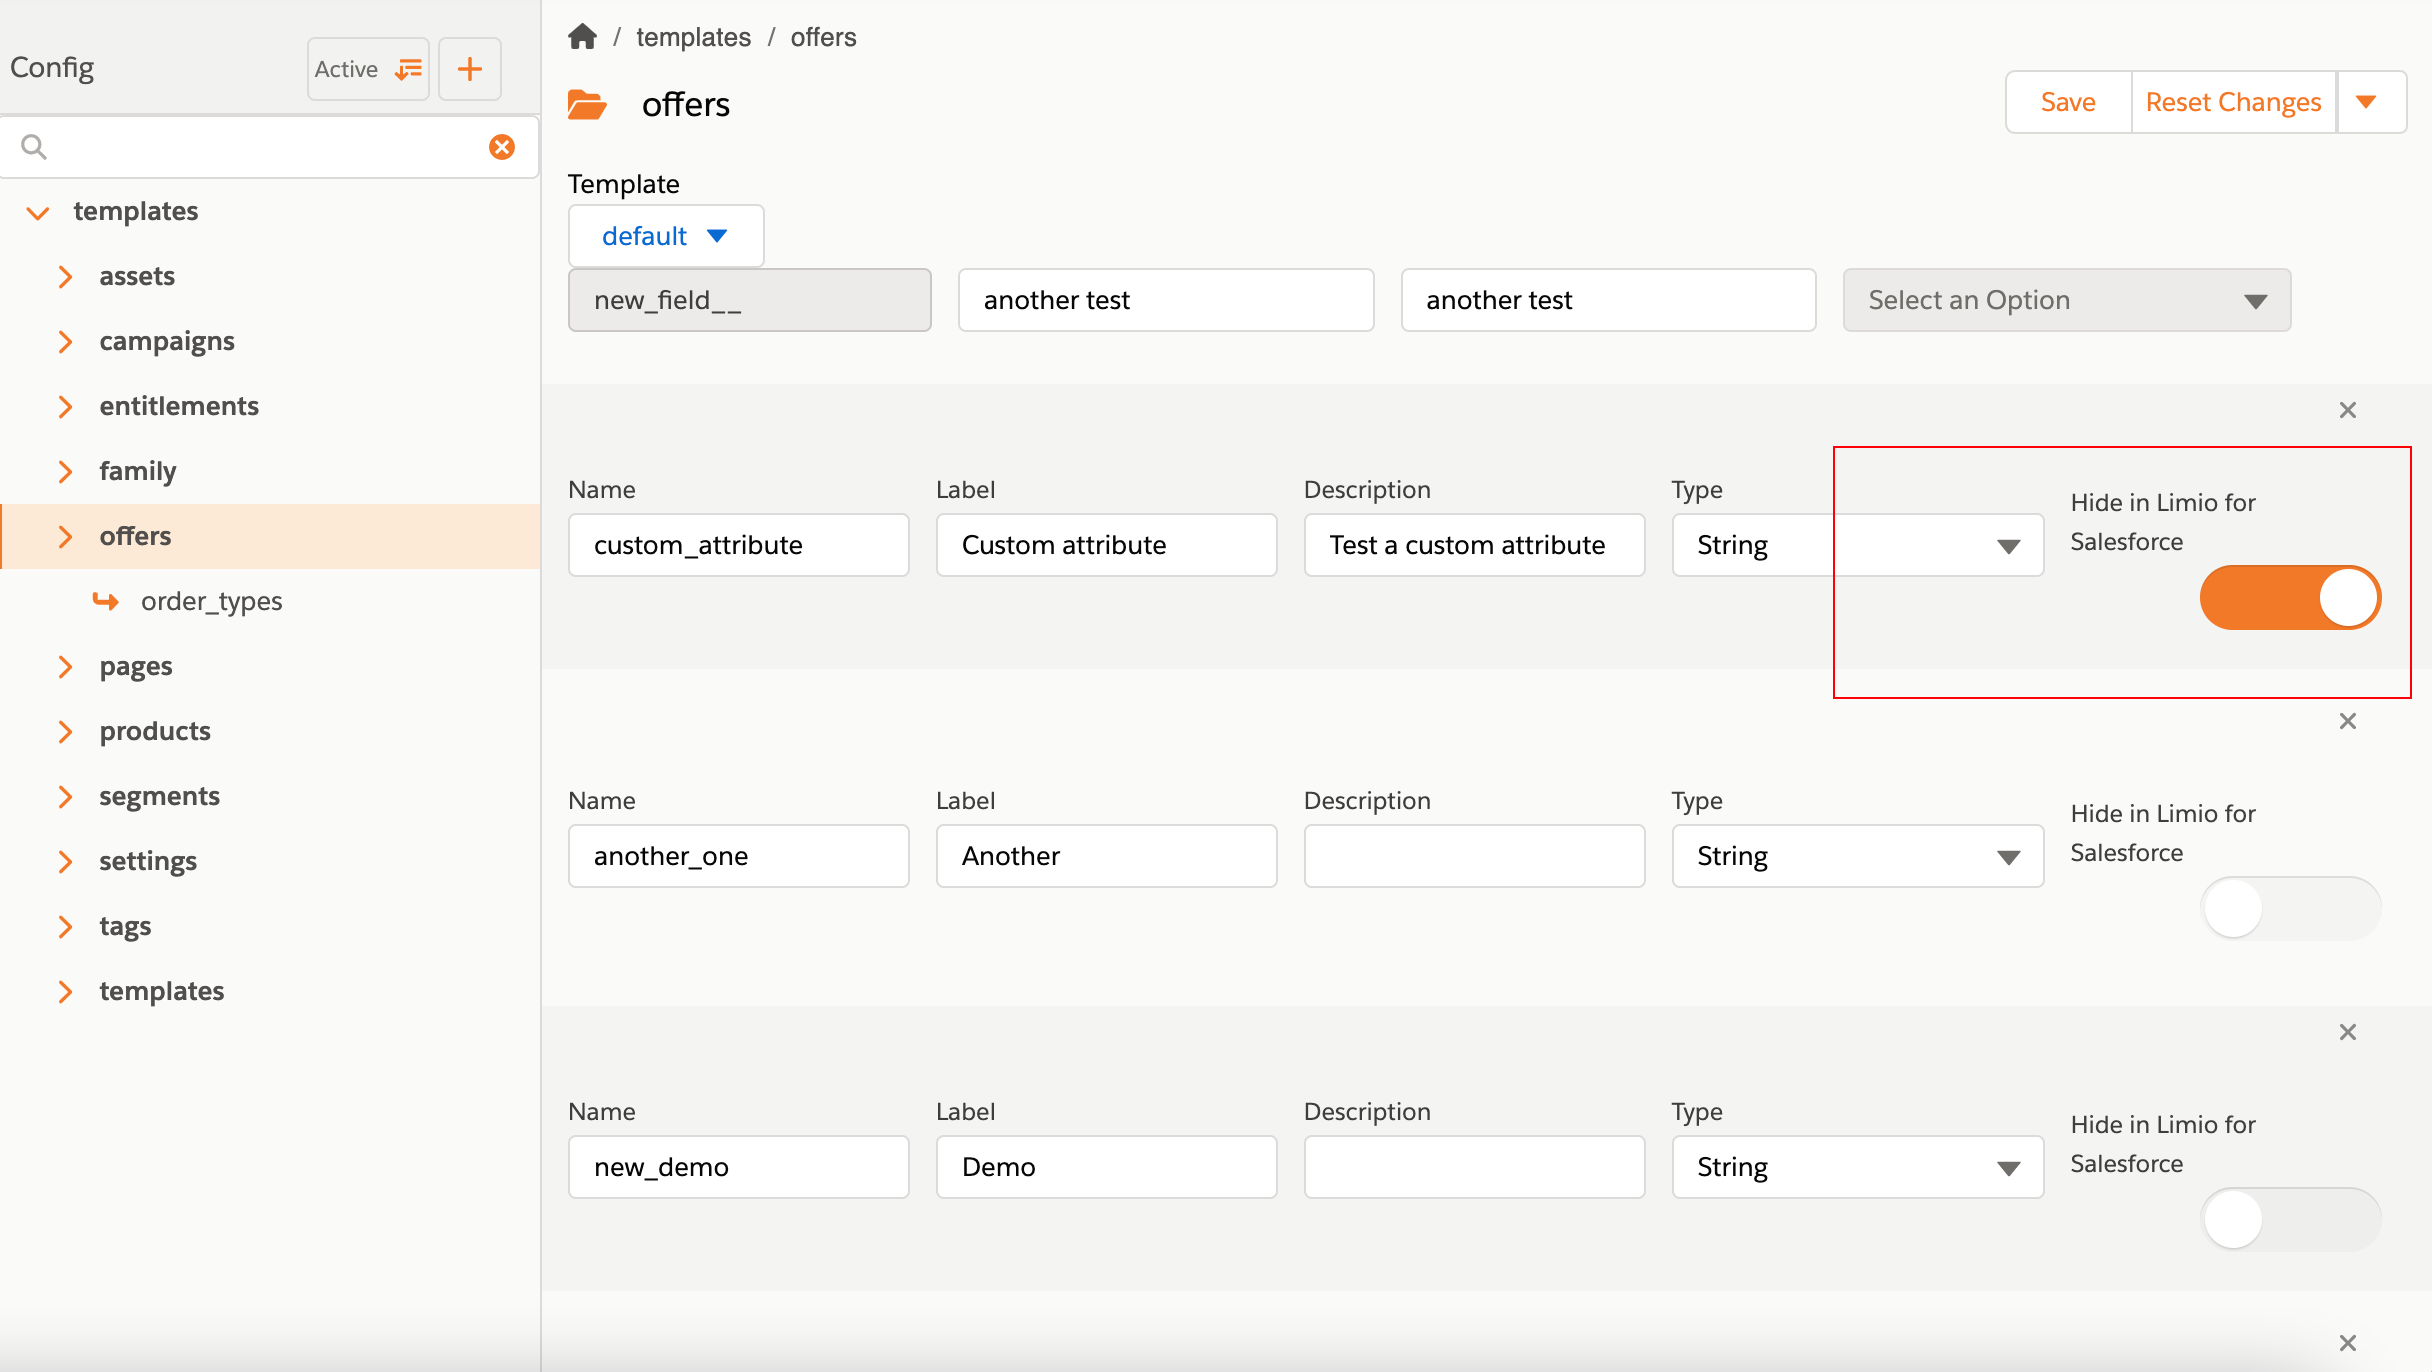Edit the new_demo Name field
2432x1372 pixels.
pyautogui.click(x=739, y=1167)
